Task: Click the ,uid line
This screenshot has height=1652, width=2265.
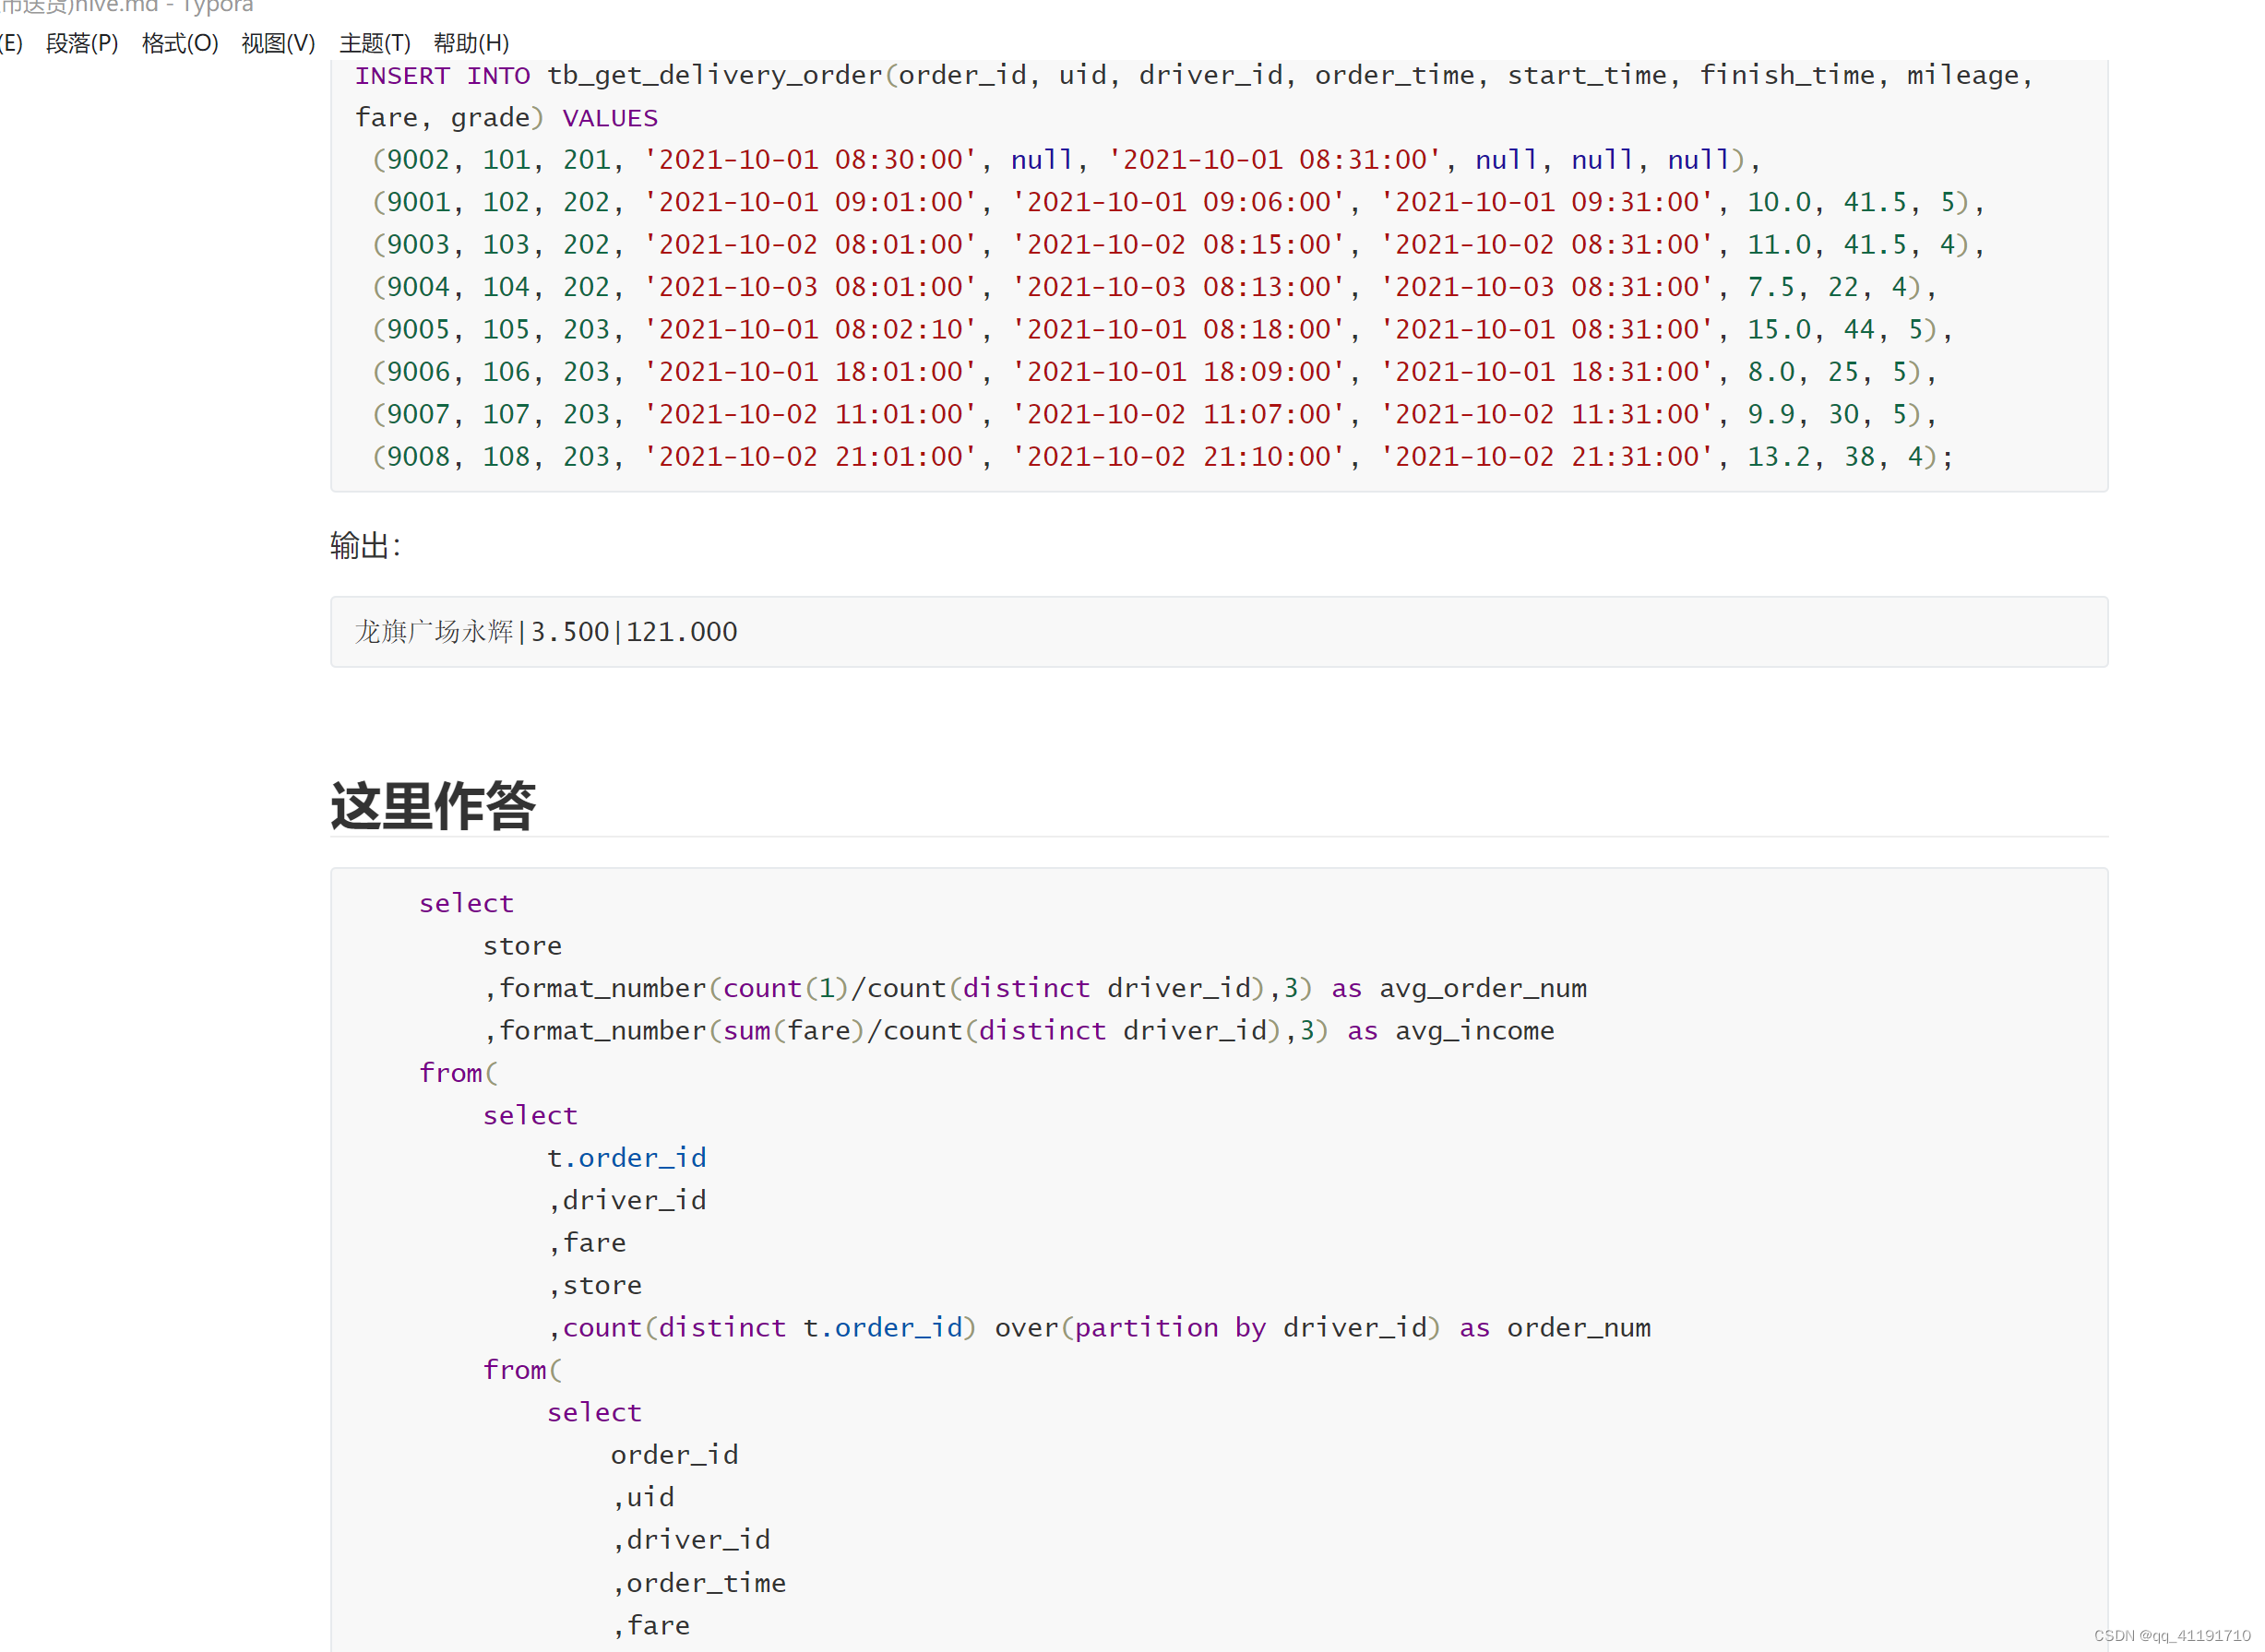Action: [642, 1498]
